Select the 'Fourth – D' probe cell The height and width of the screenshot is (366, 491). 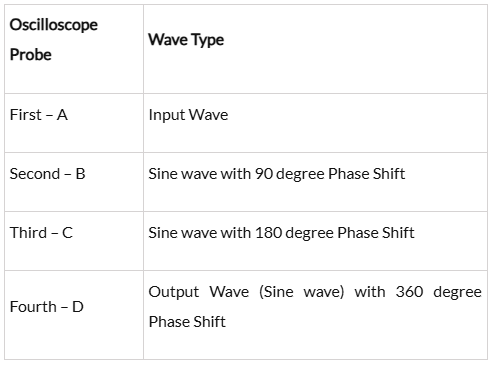point(74,315)
